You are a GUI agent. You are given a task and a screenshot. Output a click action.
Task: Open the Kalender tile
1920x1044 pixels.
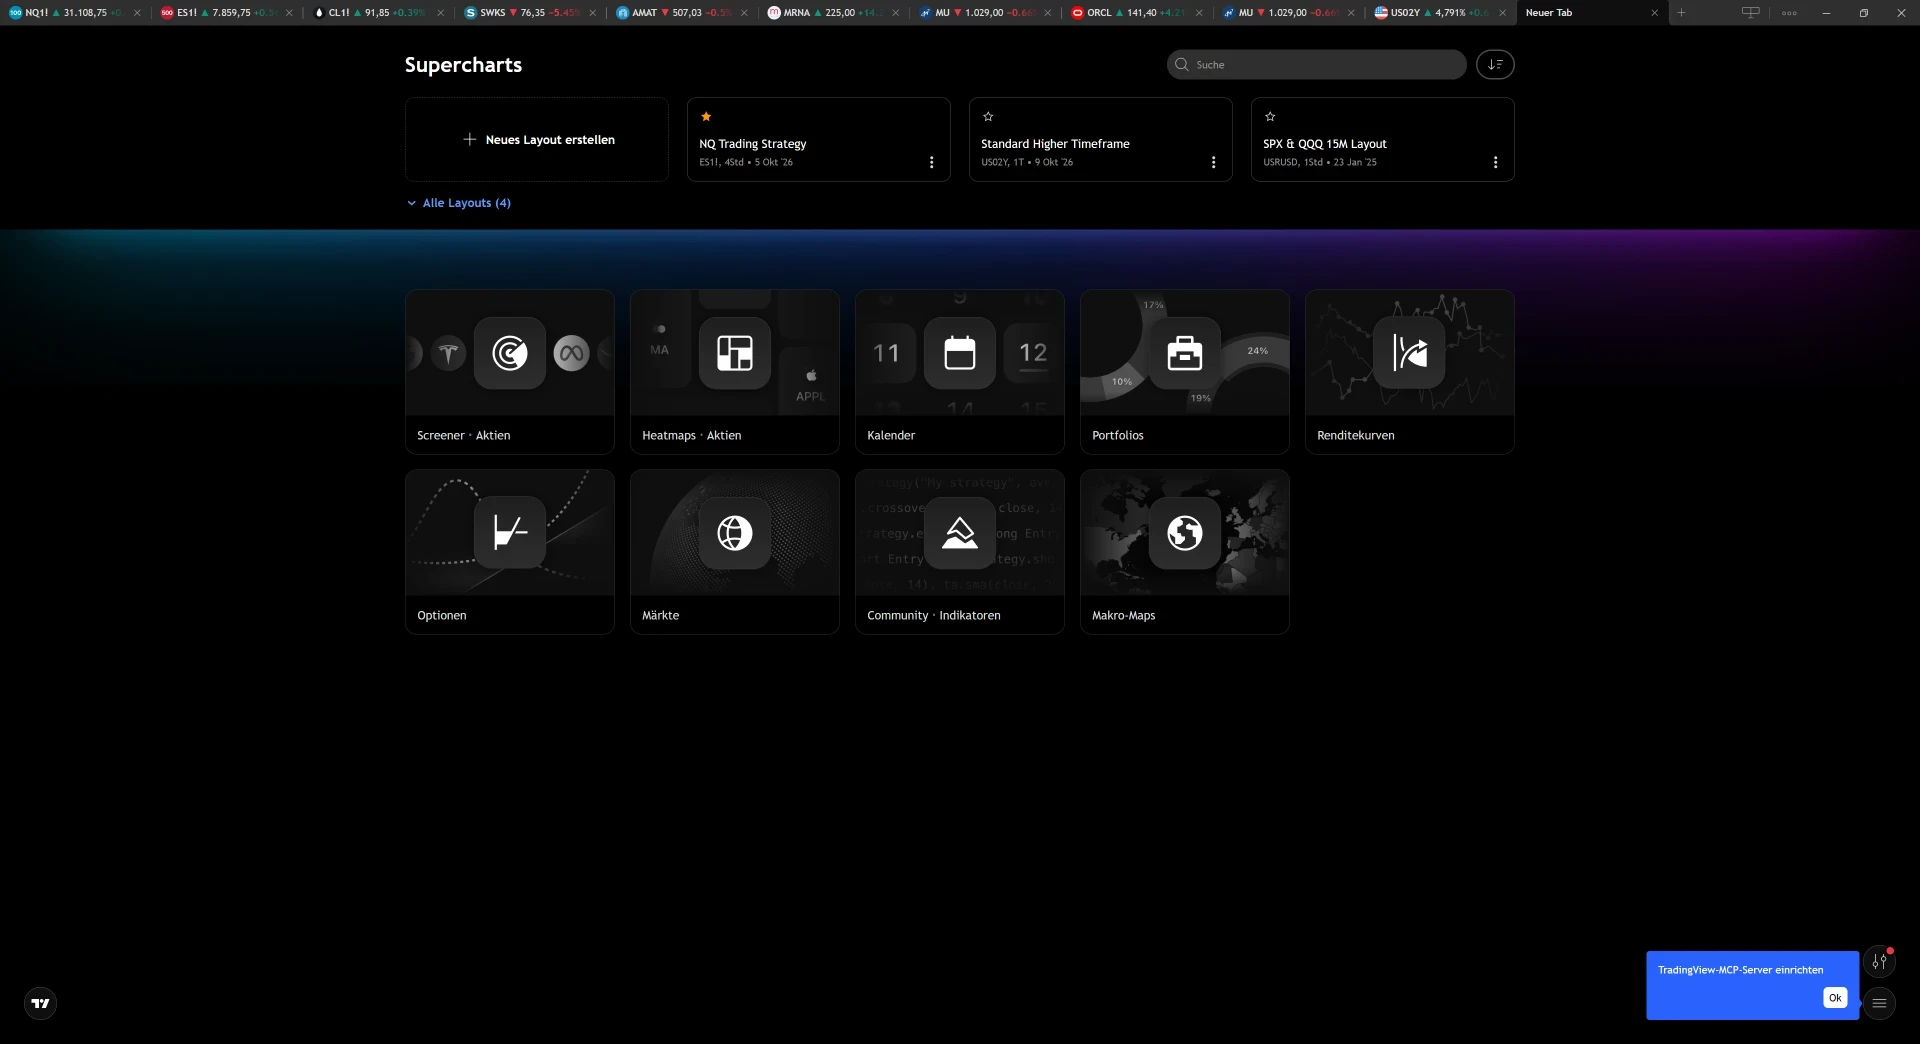960,372
